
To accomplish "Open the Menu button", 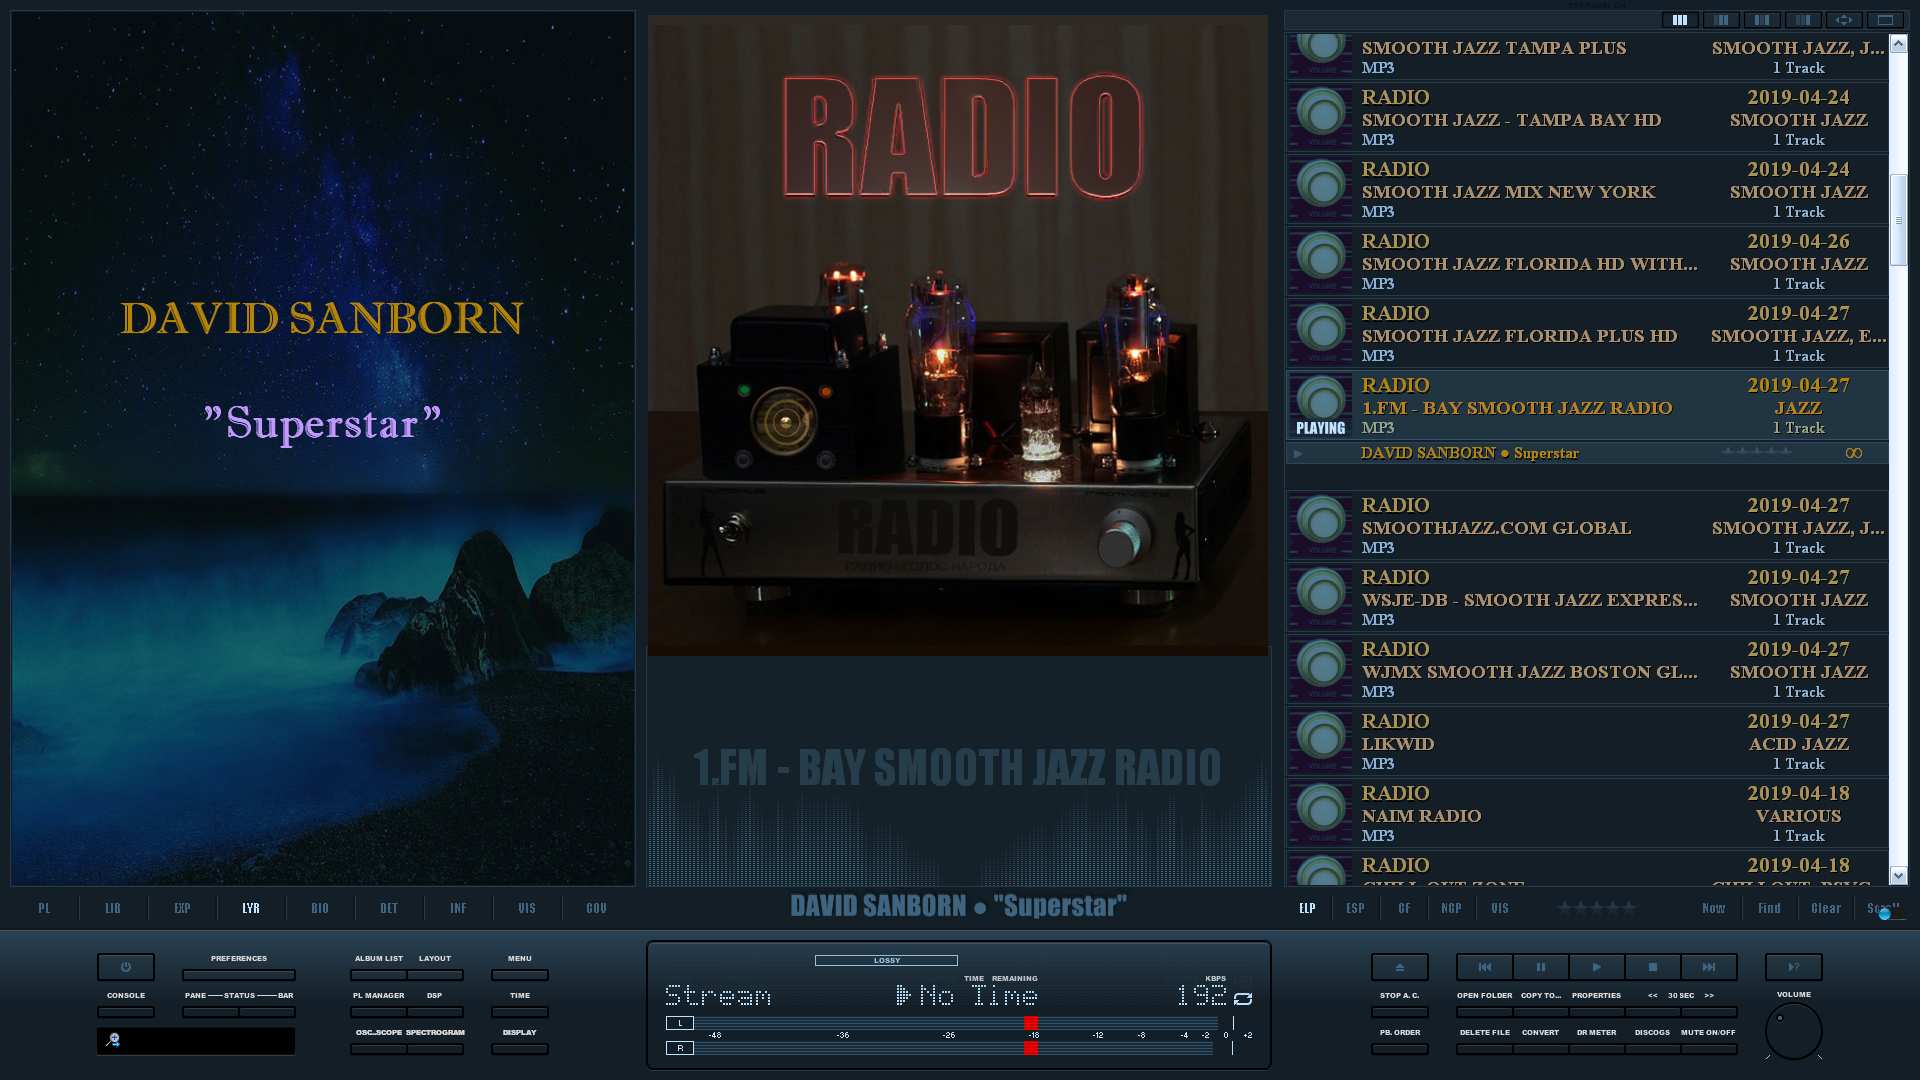I will coord(519,974).
